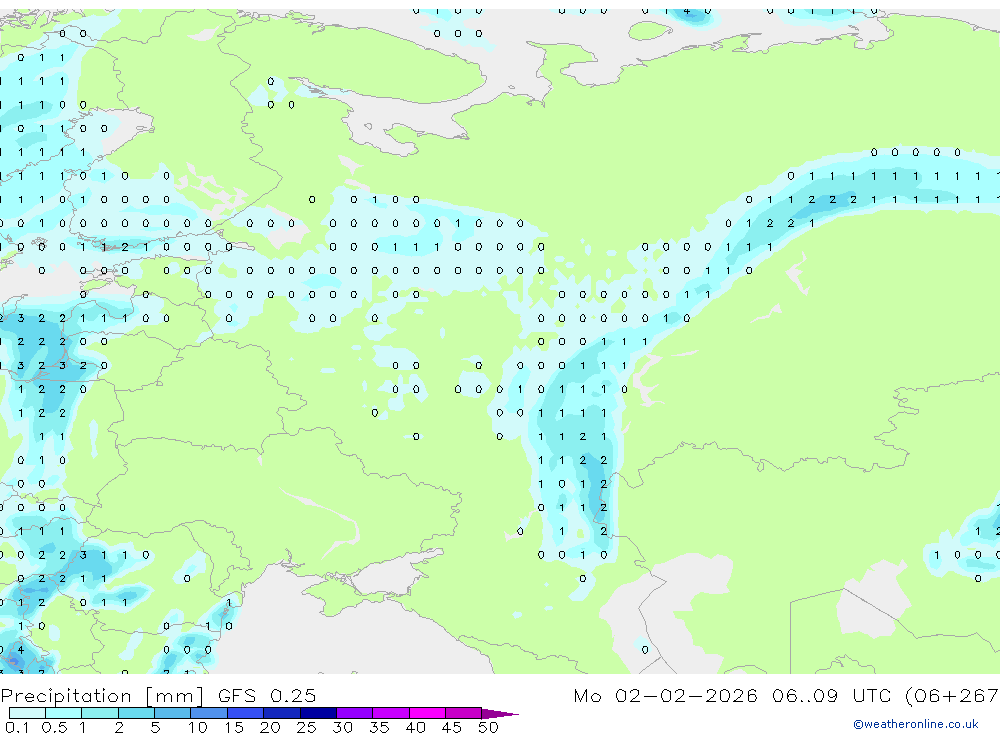1000x733 pixels.
Task: Select the 30–35 mm purple legend segment
Action: coord(355,713)
